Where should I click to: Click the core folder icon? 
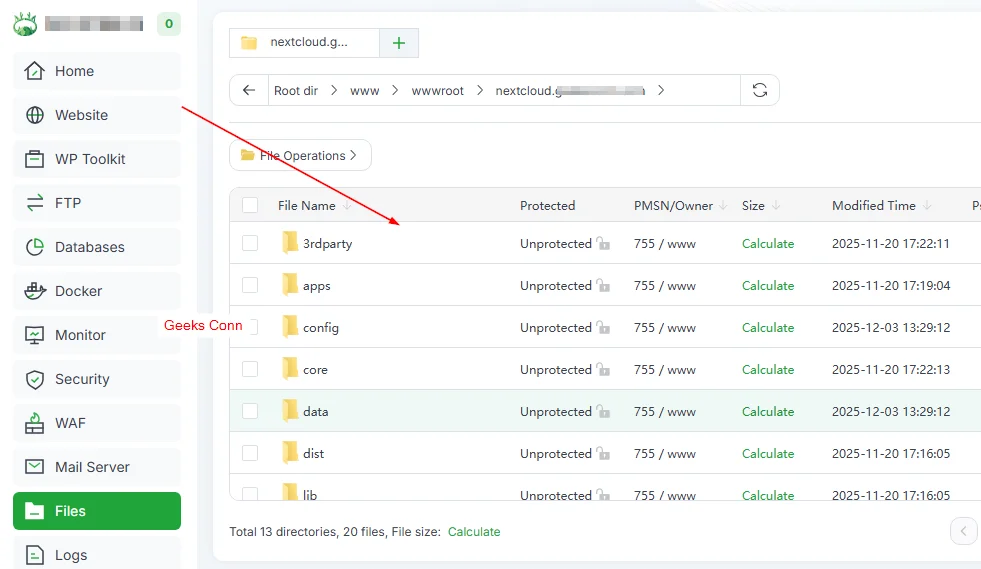click(x=289, y=369)
